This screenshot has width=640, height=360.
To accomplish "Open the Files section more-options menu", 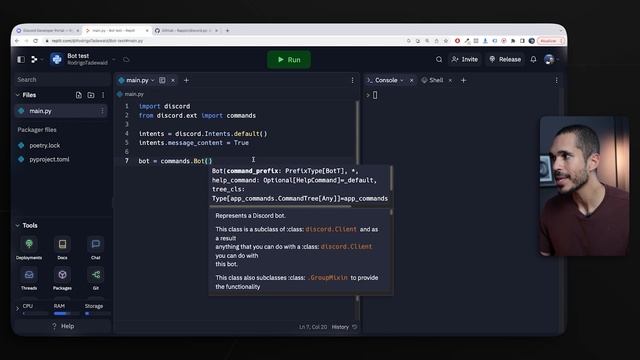I will [103, 95].
